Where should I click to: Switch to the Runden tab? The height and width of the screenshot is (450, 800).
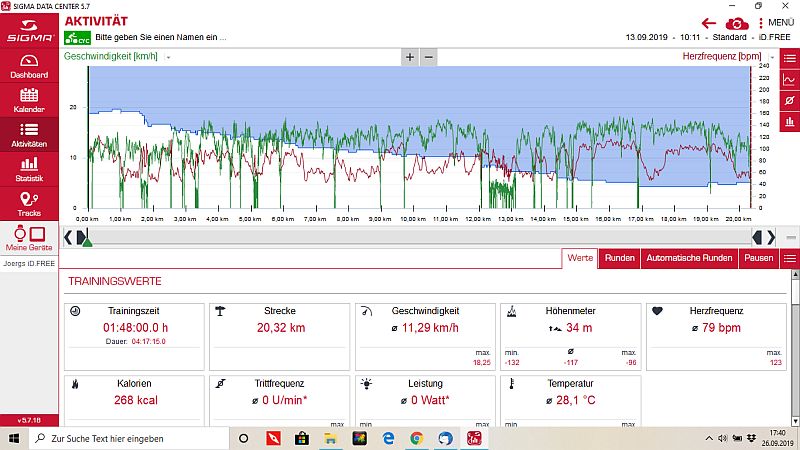pos(619,258)
